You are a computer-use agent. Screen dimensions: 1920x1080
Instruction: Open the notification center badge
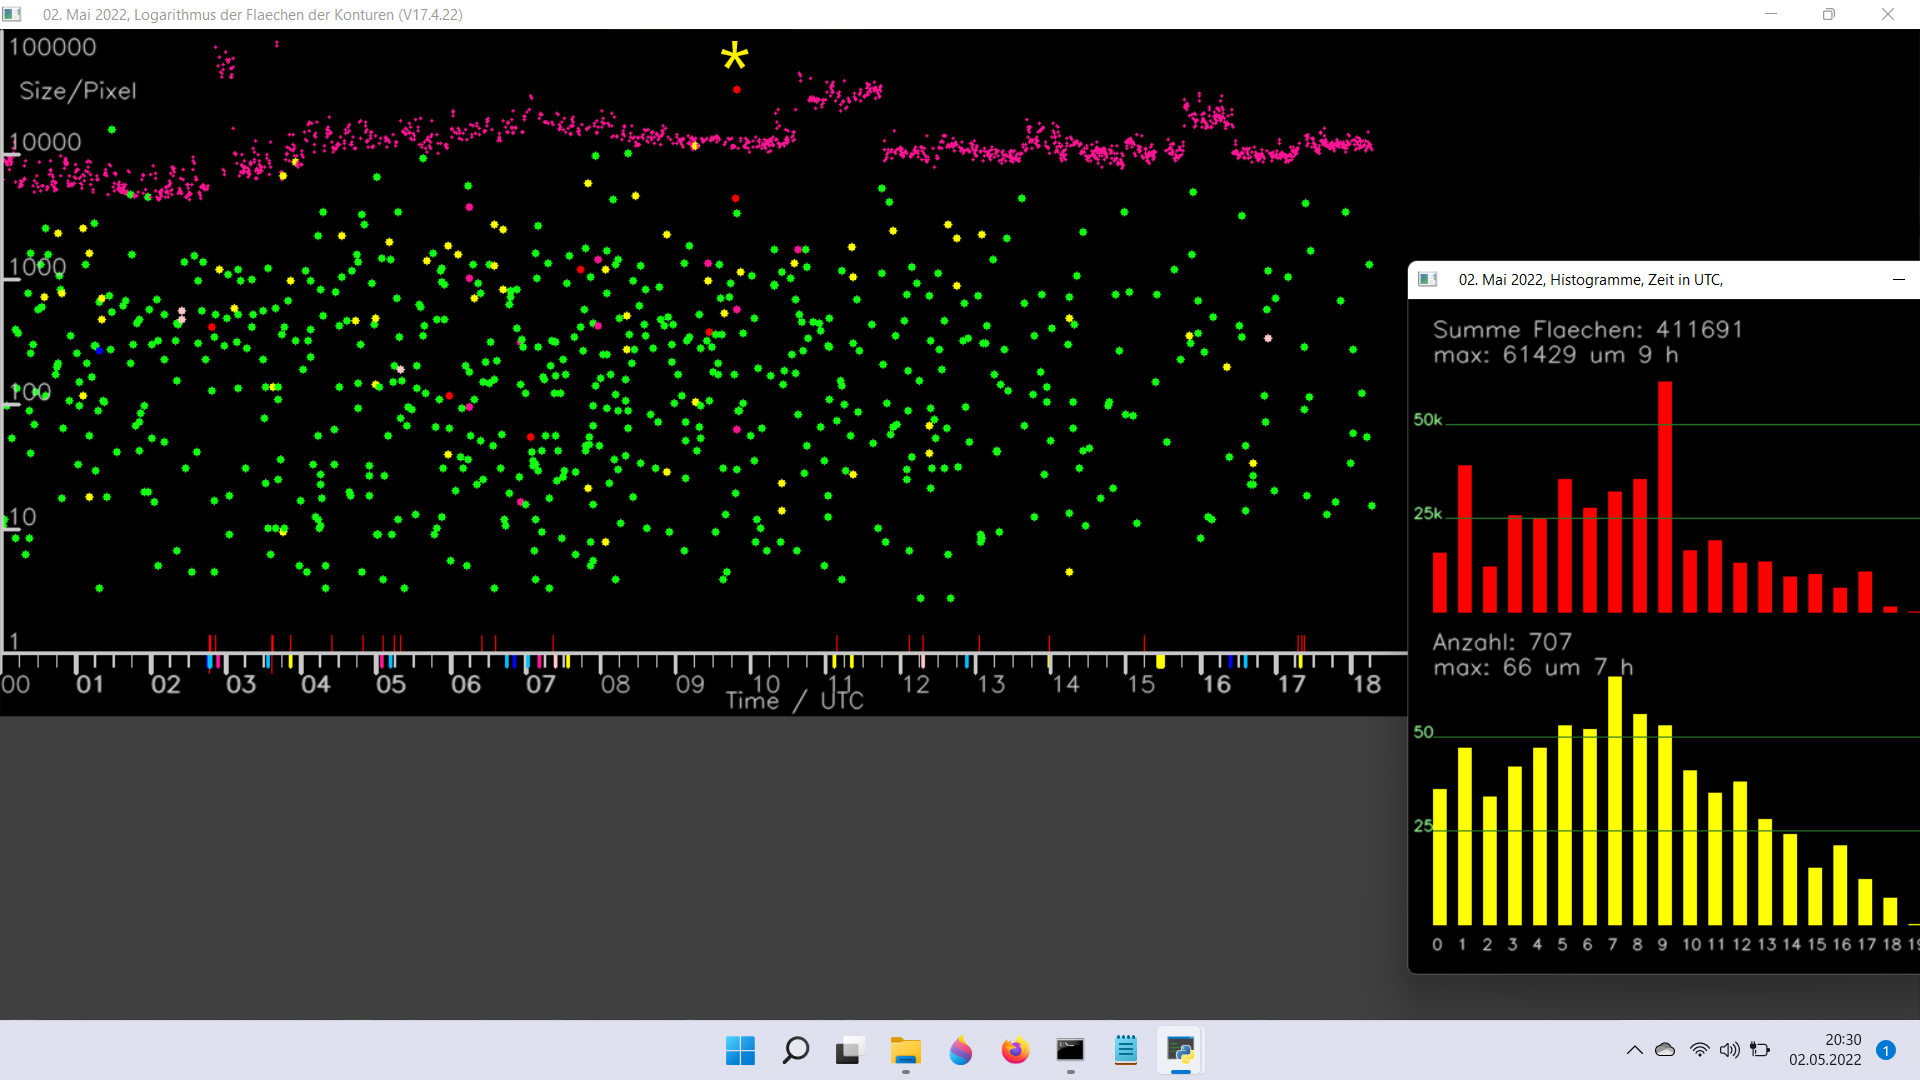pyautogui.click(x=1886, y=1050)
